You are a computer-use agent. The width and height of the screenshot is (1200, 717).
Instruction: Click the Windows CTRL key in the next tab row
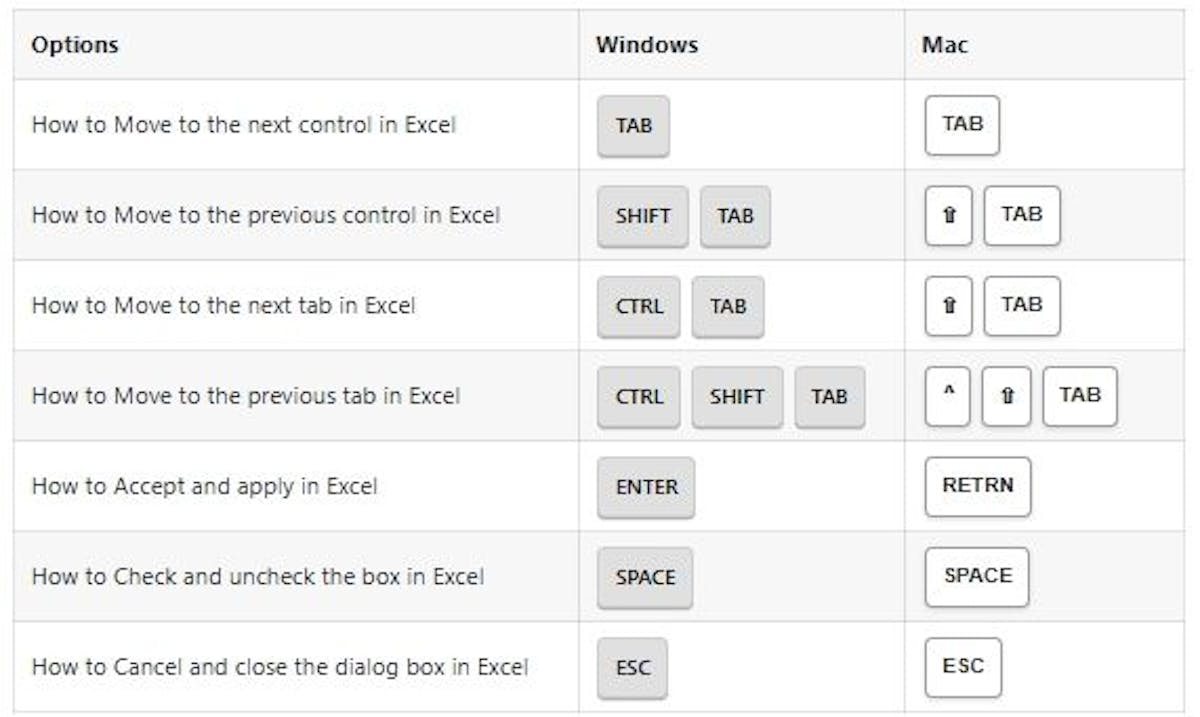(639, 306)
